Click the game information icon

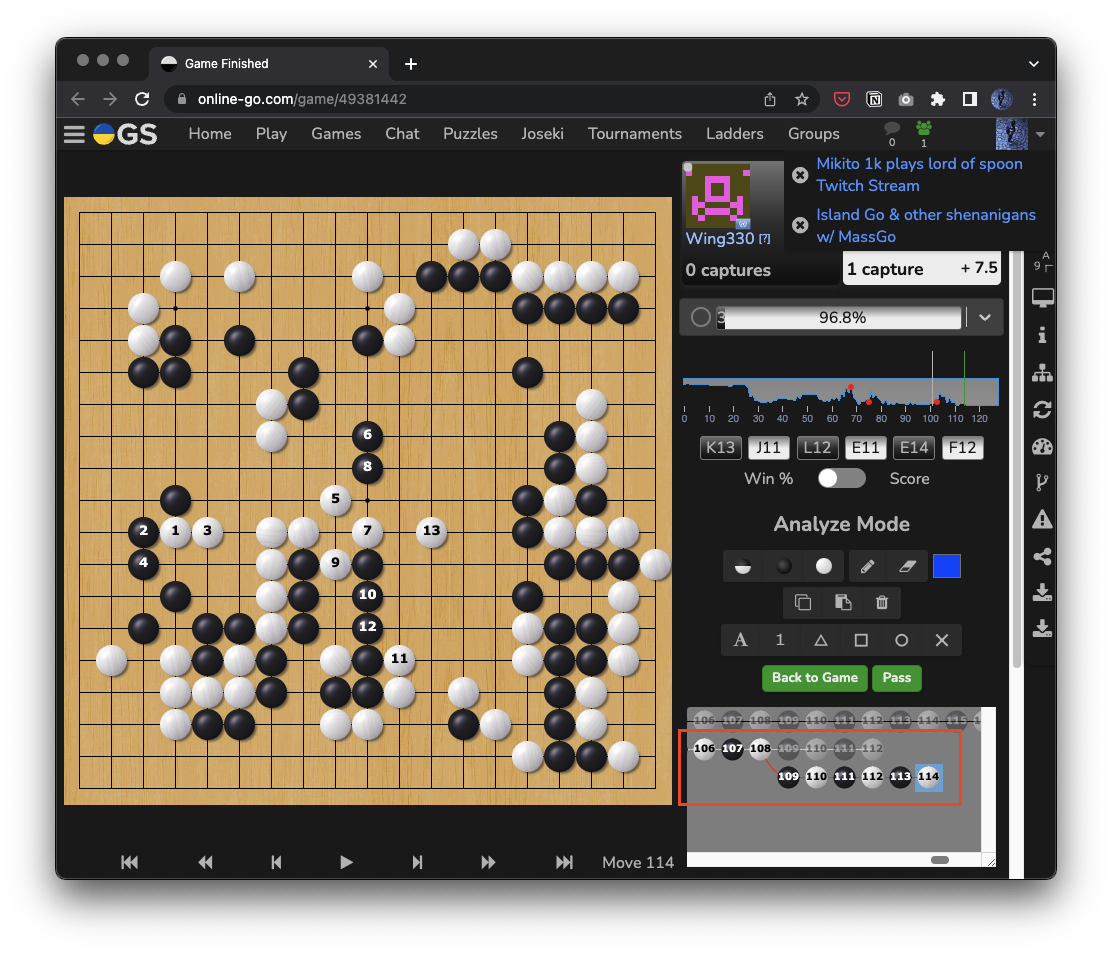[1042, 335]
